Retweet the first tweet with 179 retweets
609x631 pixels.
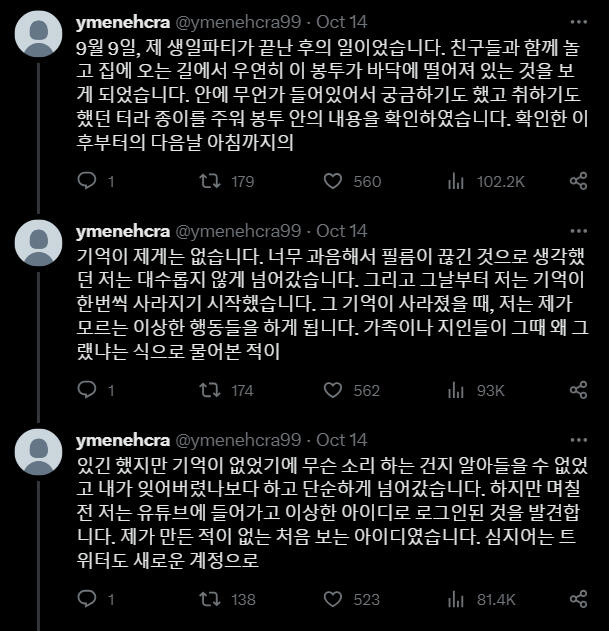[209, 181]
